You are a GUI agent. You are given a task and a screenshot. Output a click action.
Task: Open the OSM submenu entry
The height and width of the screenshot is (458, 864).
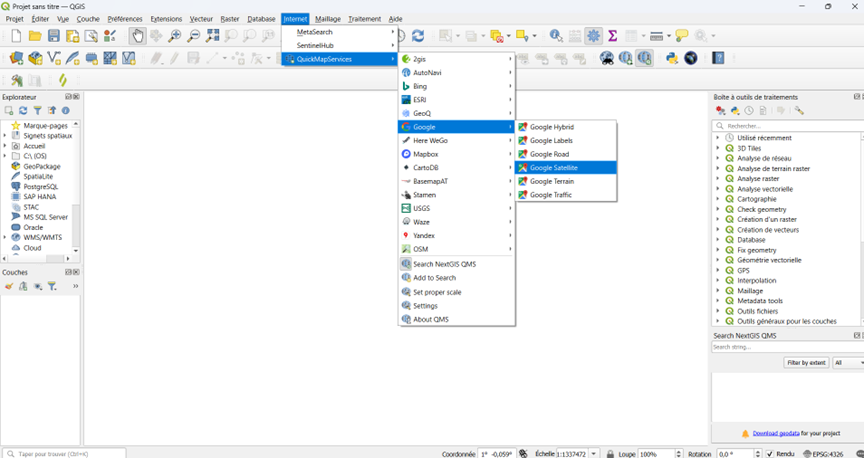(420, 249)
